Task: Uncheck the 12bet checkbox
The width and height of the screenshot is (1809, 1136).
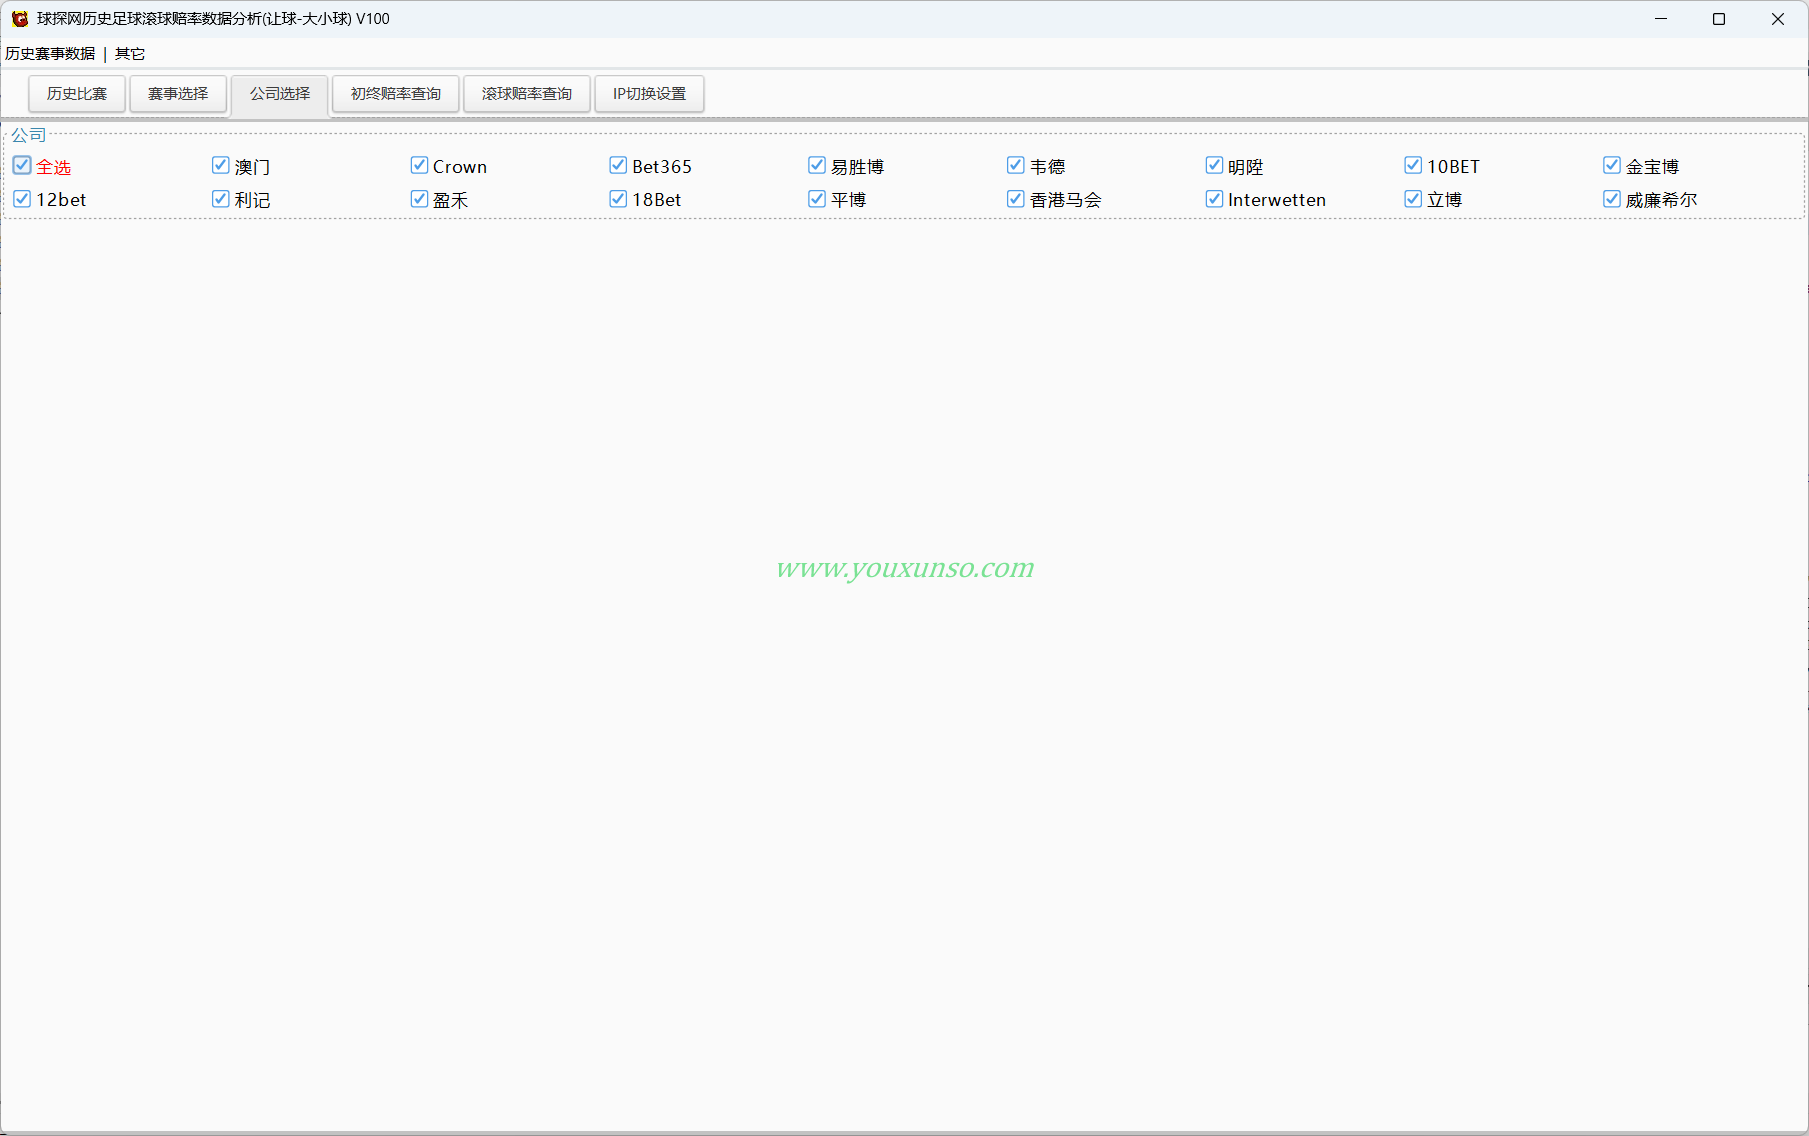Action: [x=22, y=199]
